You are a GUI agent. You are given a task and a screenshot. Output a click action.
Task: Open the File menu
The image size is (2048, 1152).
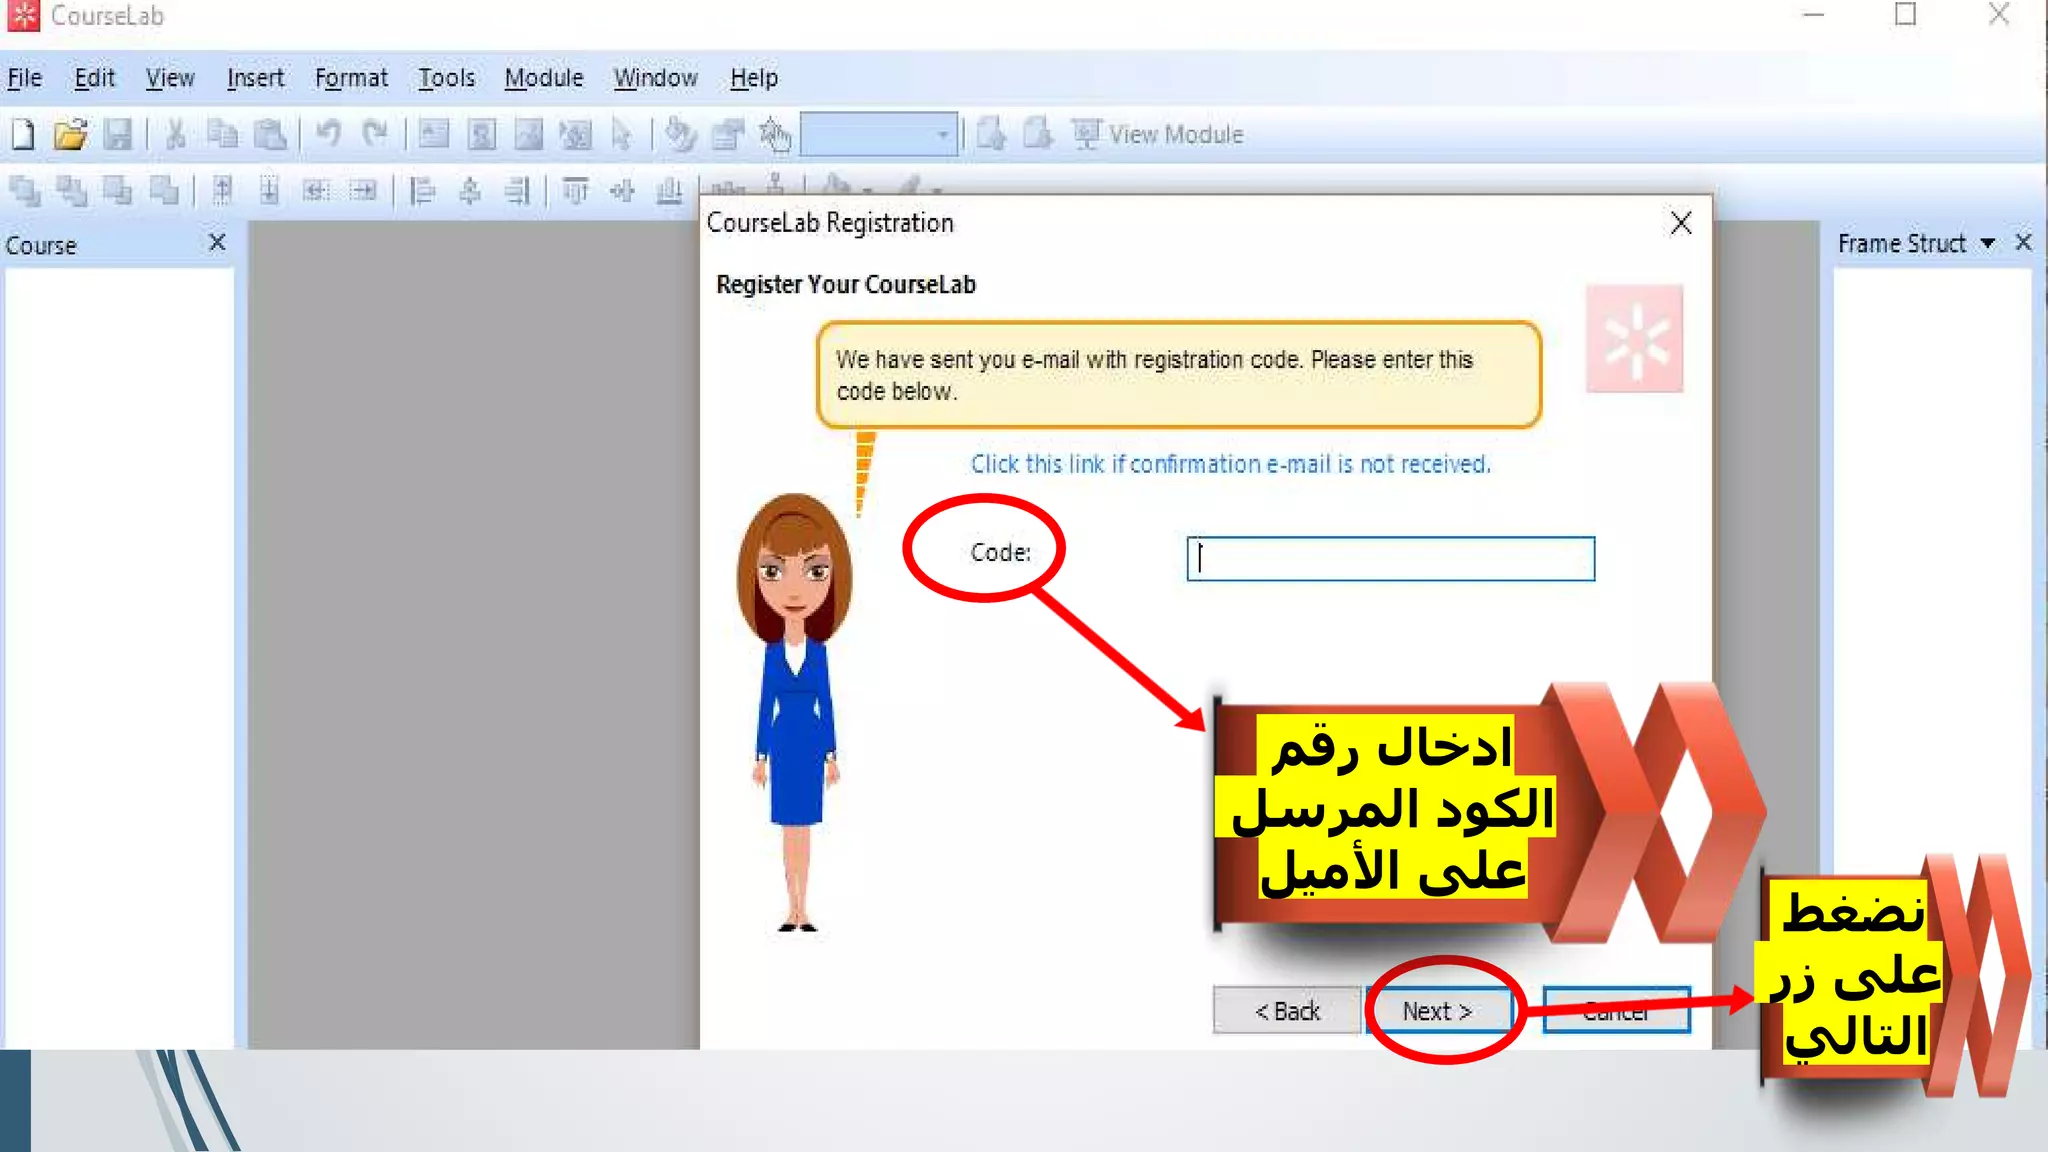click(25, 78)
